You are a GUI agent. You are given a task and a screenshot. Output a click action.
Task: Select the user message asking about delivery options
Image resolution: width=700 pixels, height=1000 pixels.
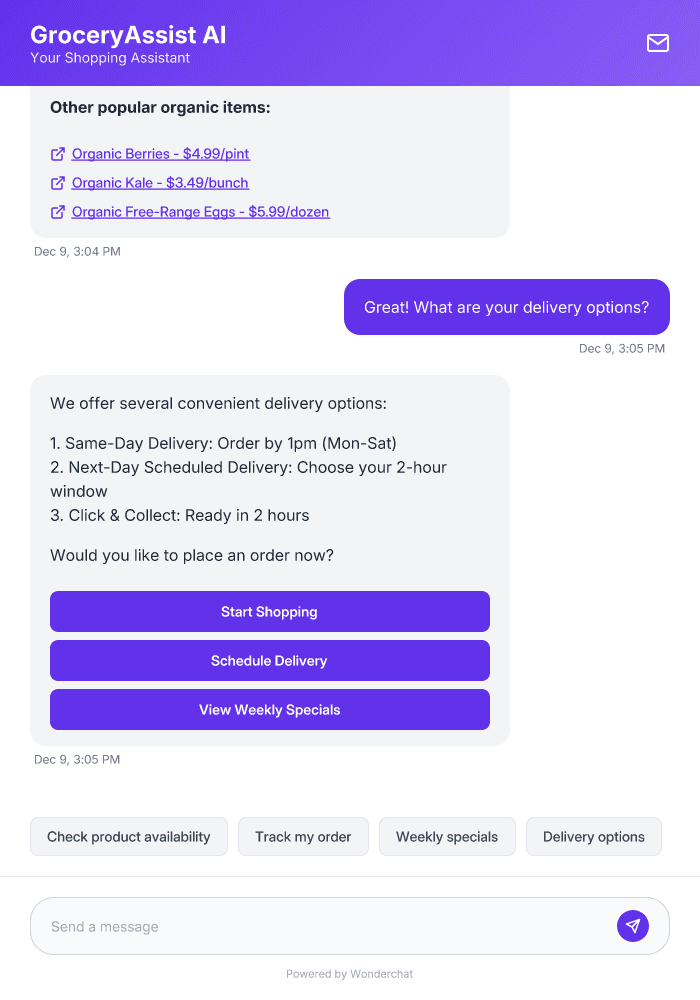pyautogui.click(x=506, y=307)
